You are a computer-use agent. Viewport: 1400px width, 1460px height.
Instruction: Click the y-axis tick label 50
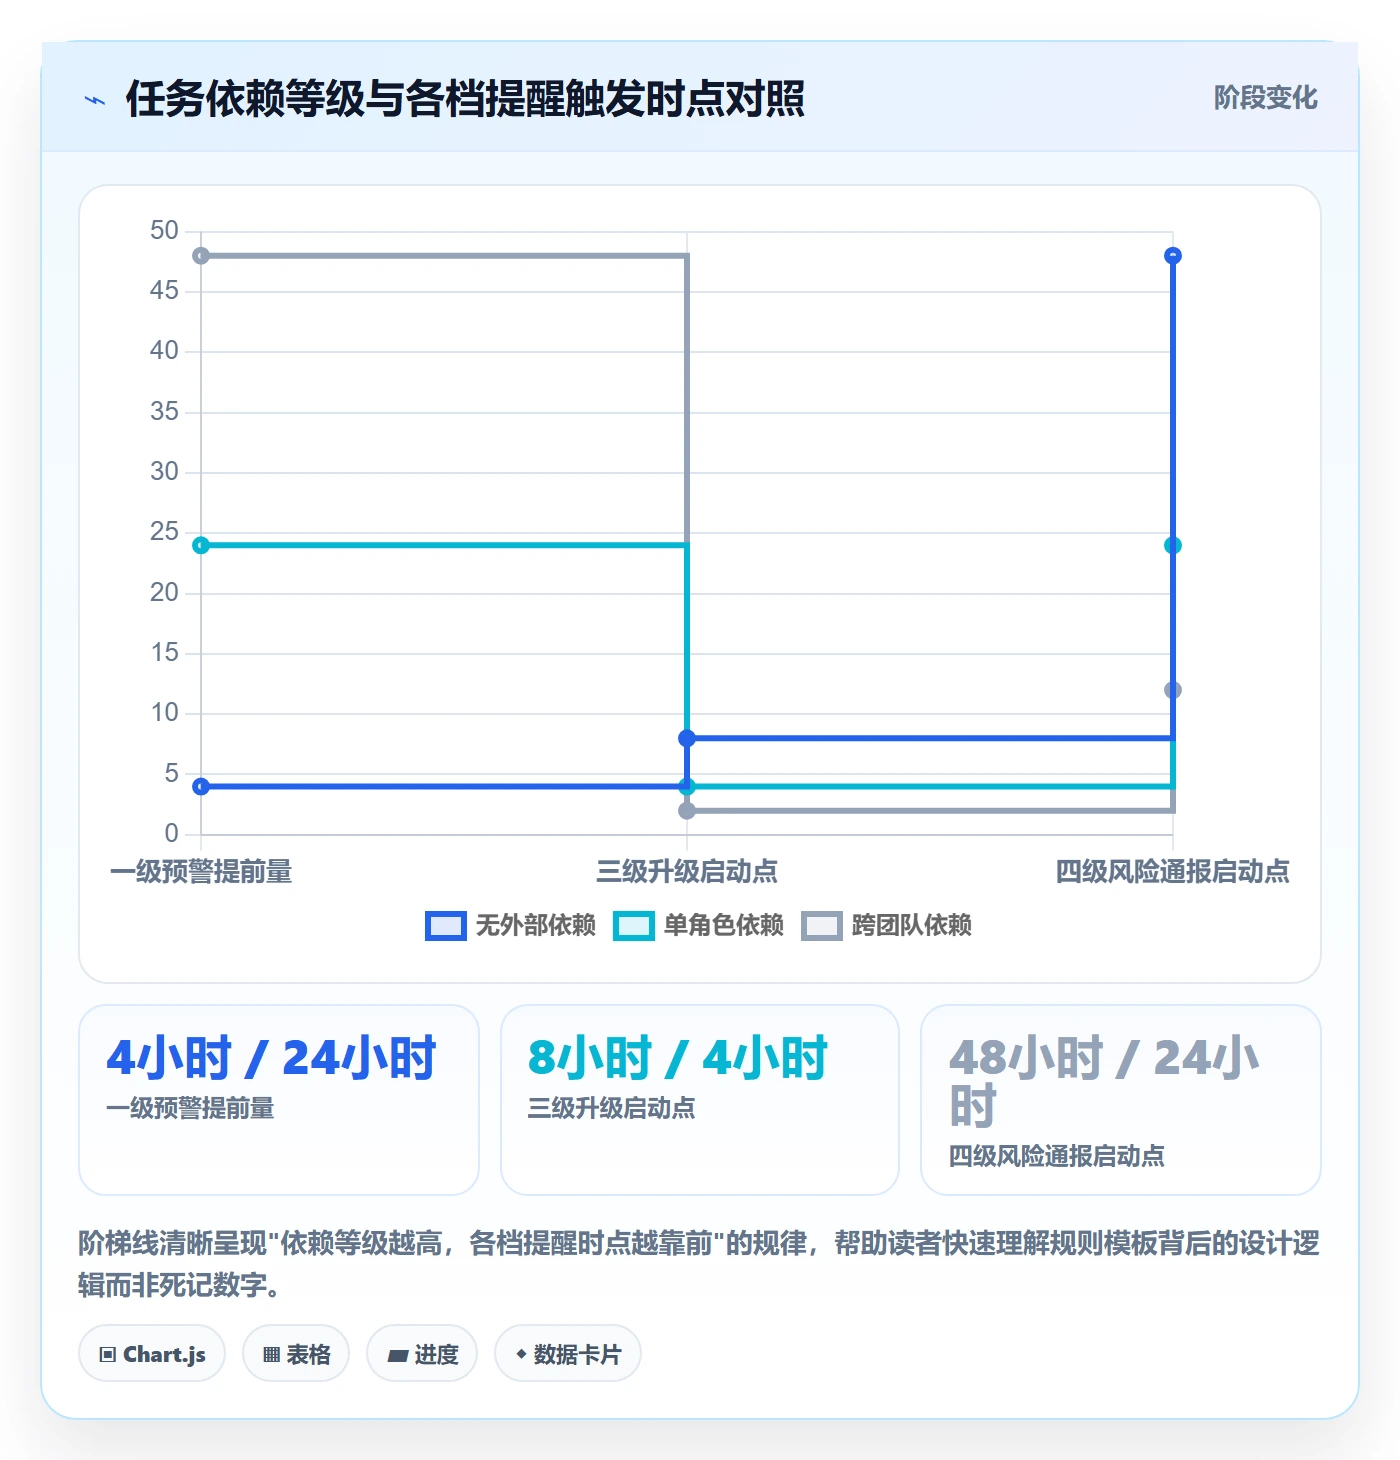[164, 231]
